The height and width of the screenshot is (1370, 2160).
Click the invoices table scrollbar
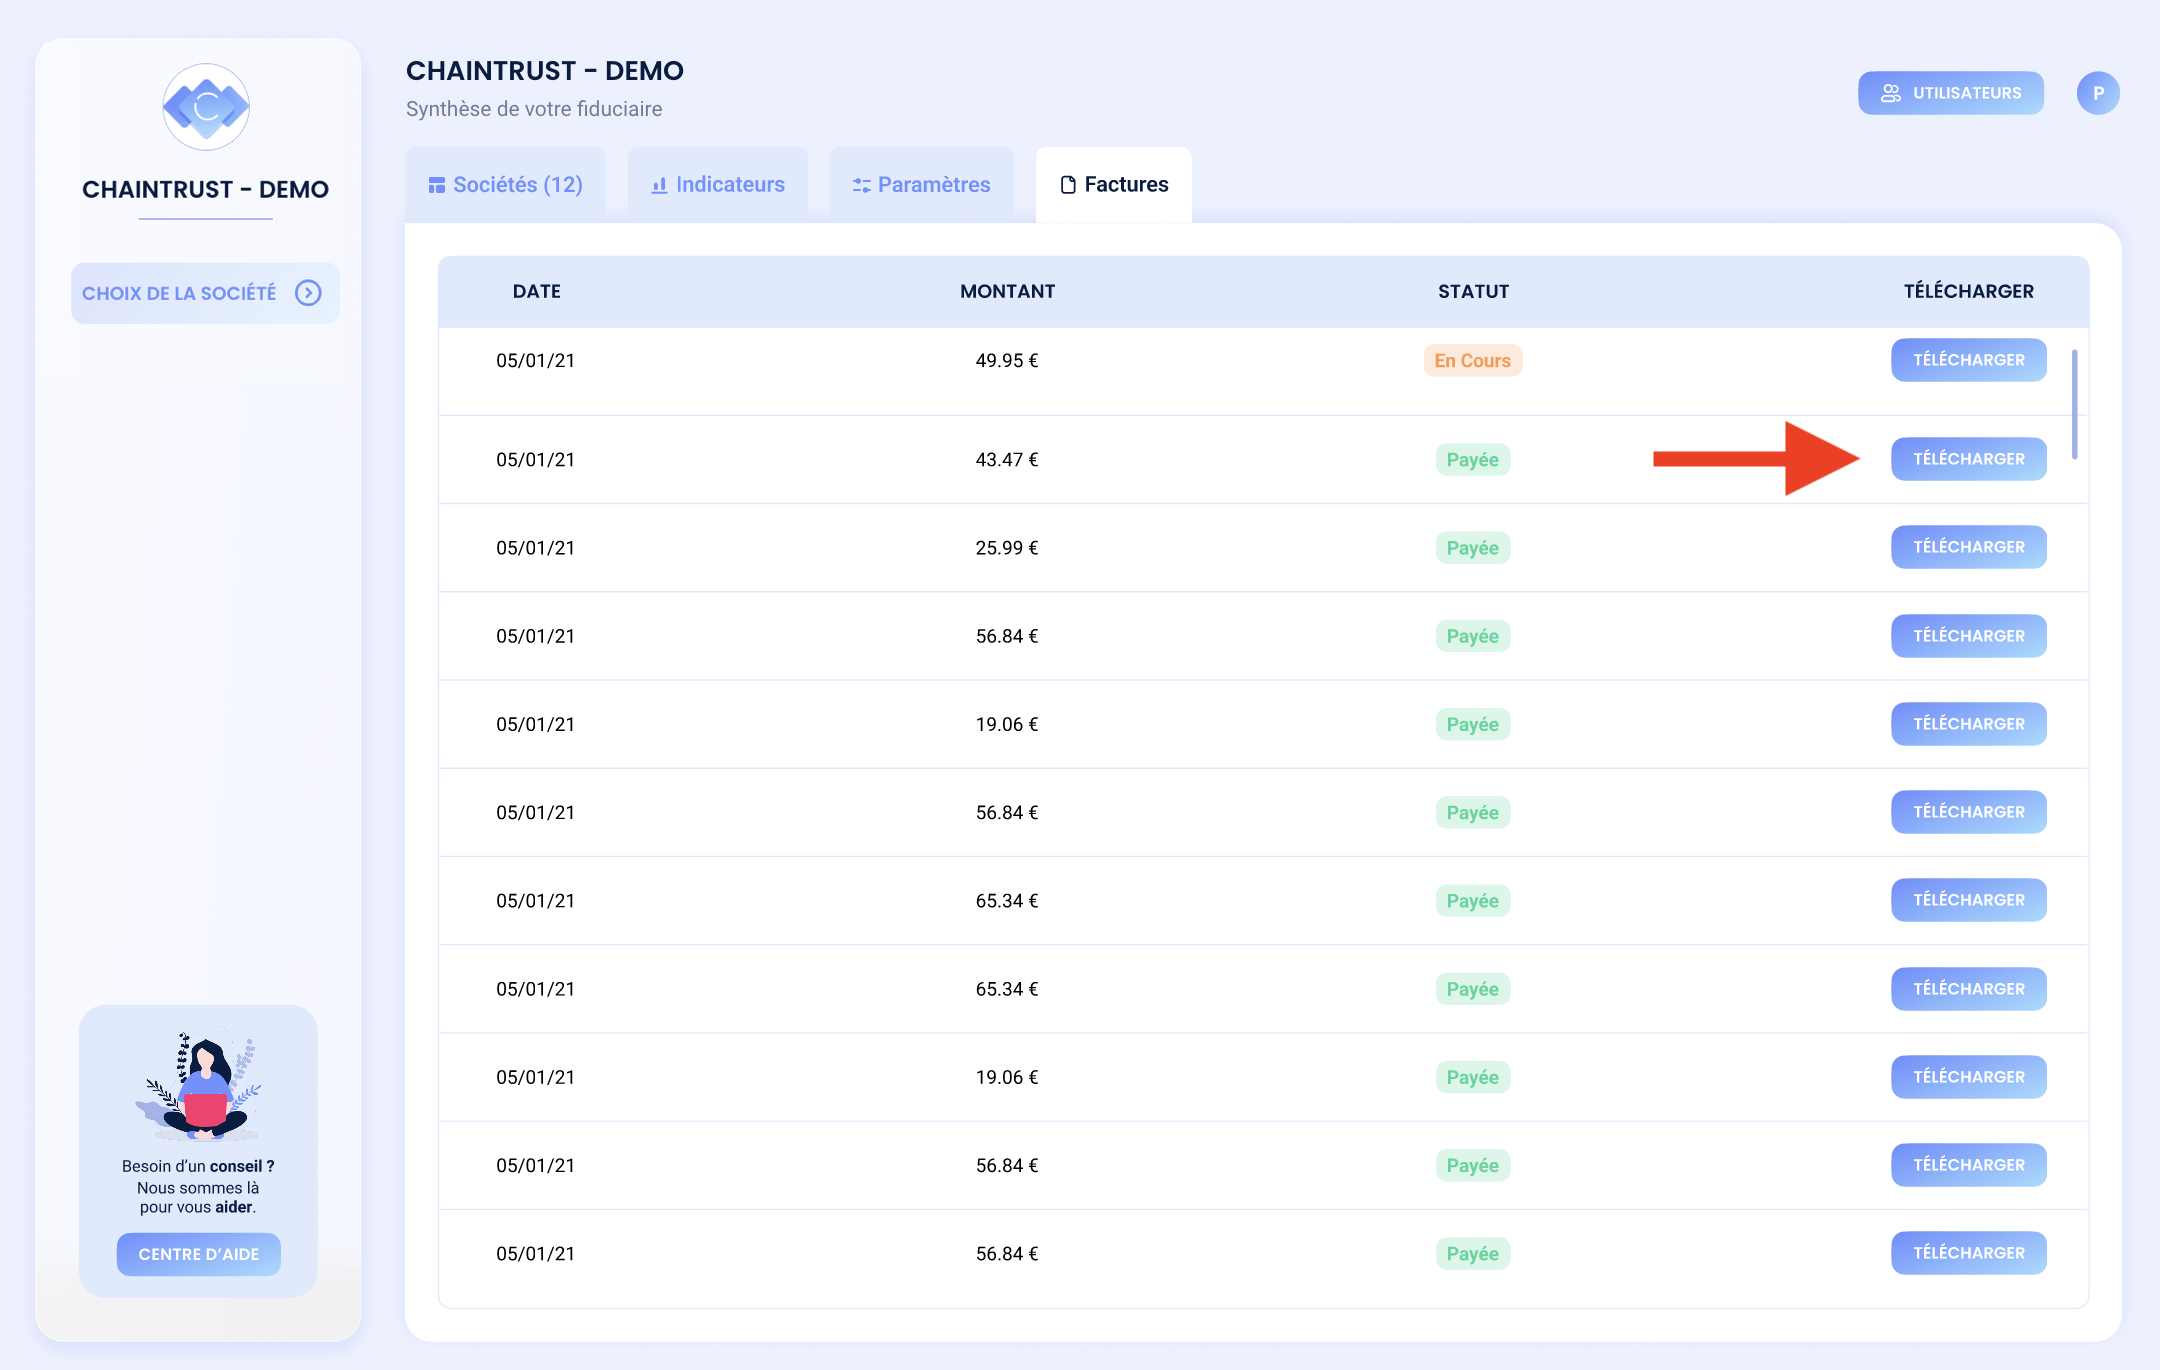(x=2075, y=404)
